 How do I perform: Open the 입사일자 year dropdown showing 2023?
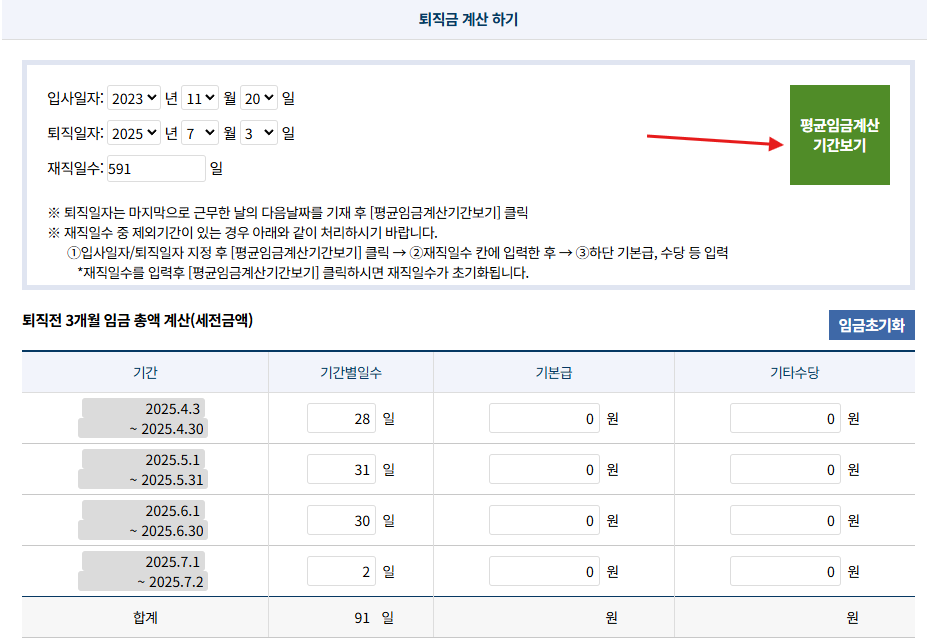pos(136,98)
